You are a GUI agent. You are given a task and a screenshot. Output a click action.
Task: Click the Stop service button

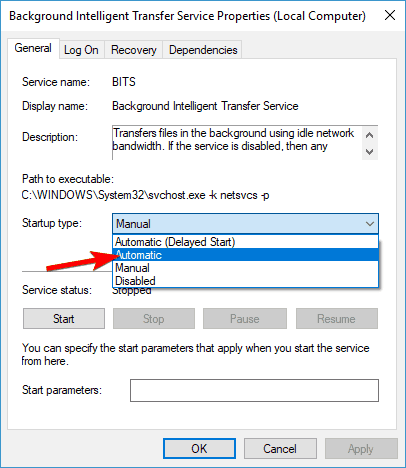tap(154, 319)
